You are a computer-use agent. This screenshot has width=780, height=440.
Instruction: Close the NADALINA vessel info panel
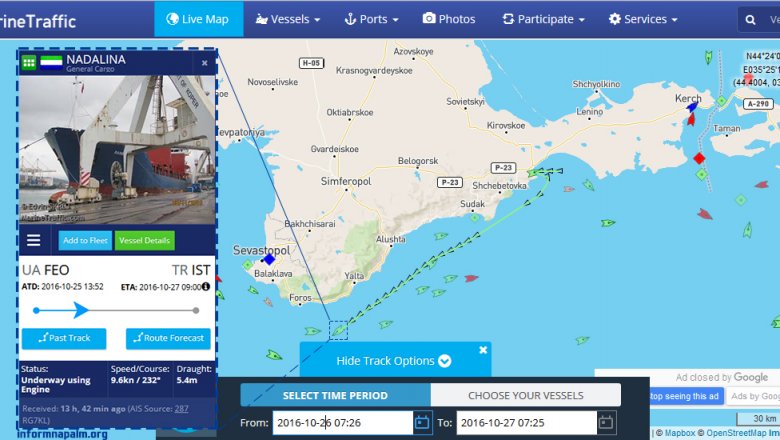tap(204, 63)
